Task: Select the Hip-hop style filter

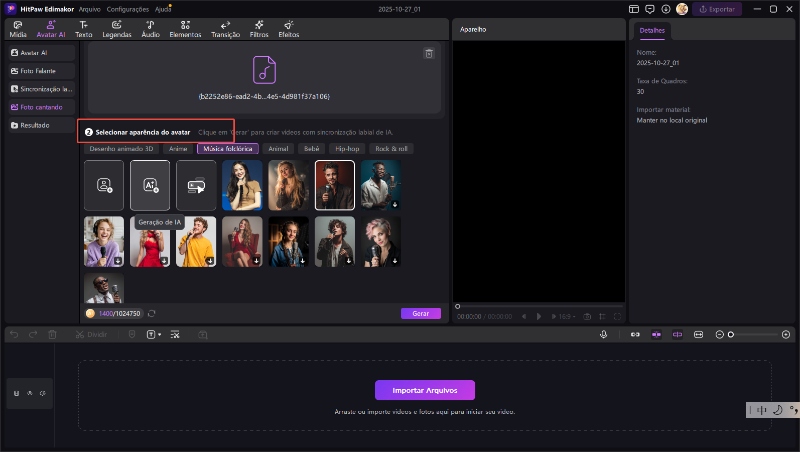Action: coord(347,148)
